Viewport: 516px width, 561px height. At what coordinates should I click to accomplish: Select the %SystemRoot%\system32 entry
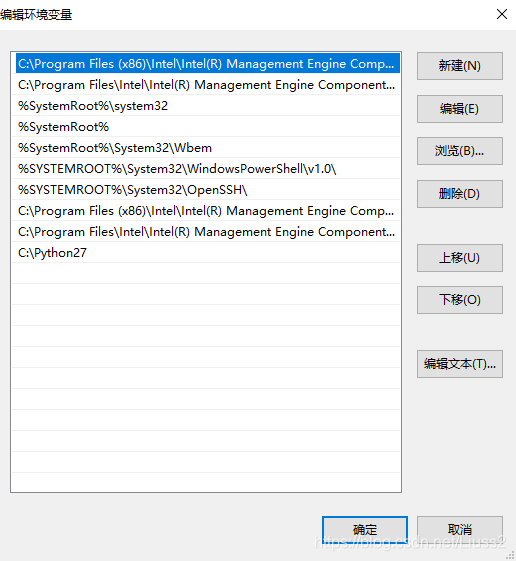coord(206,106)
